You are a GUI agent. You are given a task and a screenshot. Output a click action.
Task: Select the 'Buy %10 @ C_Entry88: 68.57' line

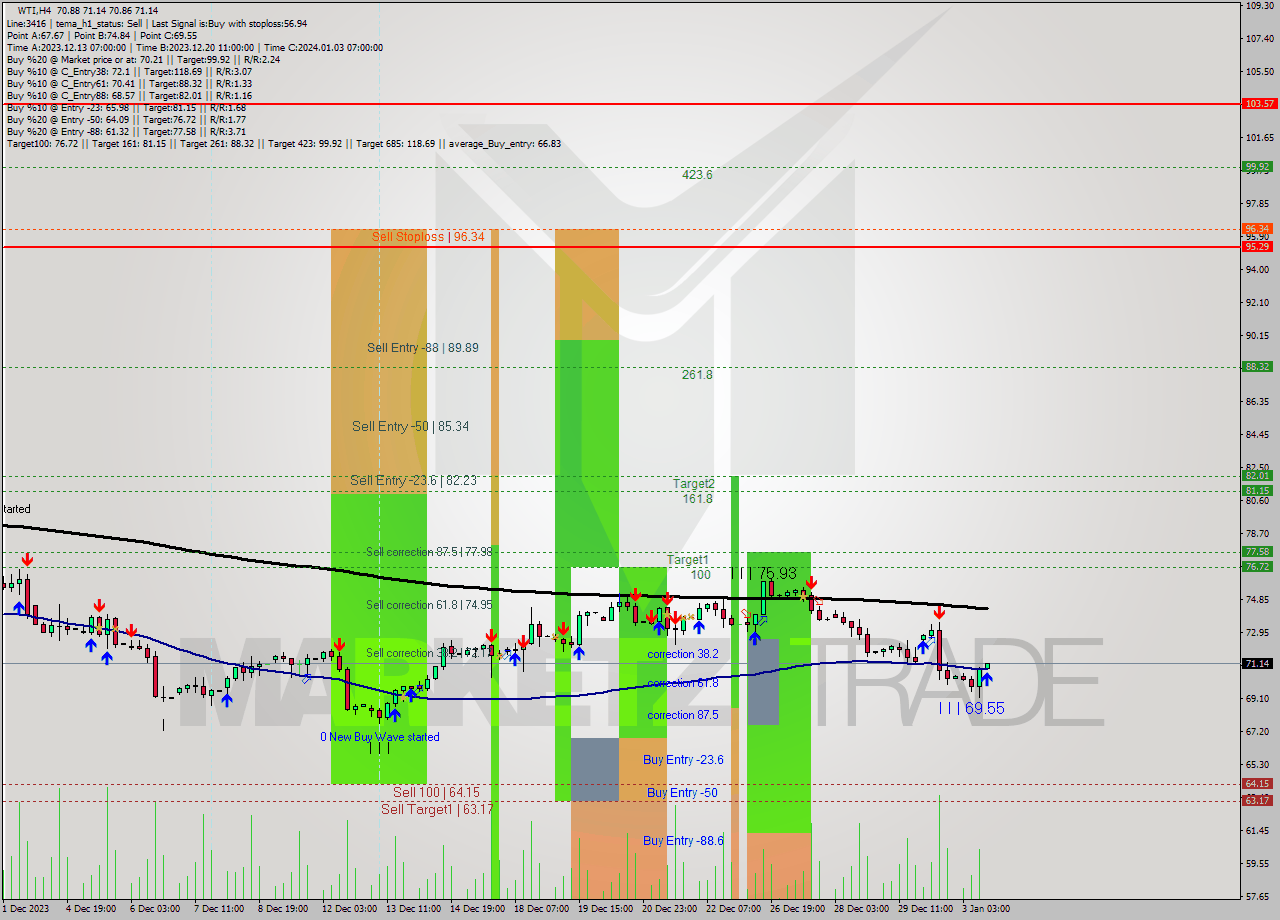(129, 95)
